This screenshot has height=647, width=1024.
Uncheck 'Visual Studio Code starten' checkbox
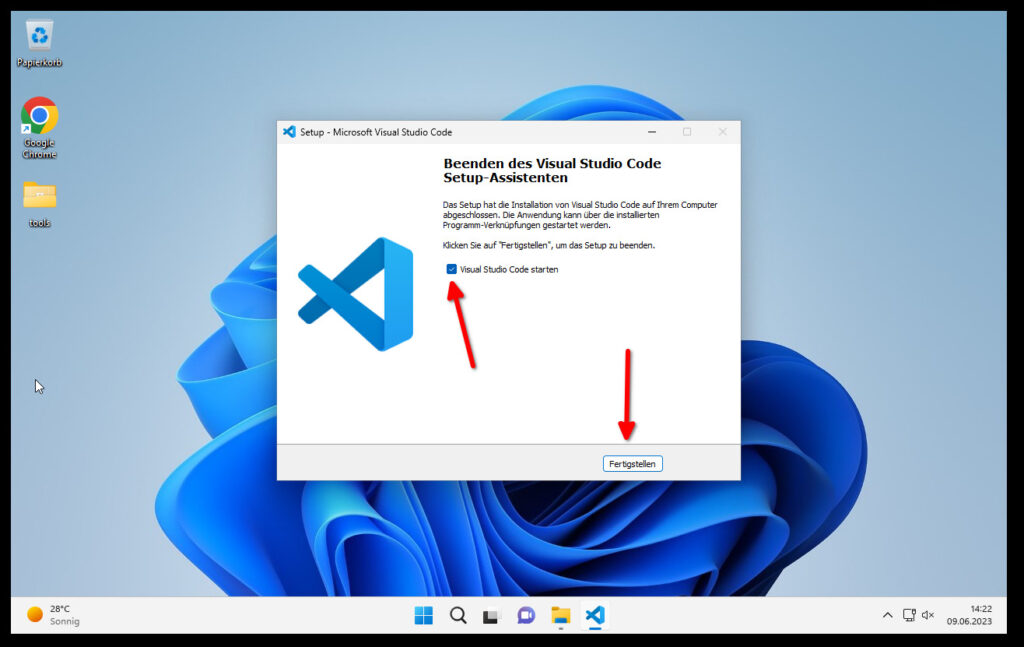[451, 269]
